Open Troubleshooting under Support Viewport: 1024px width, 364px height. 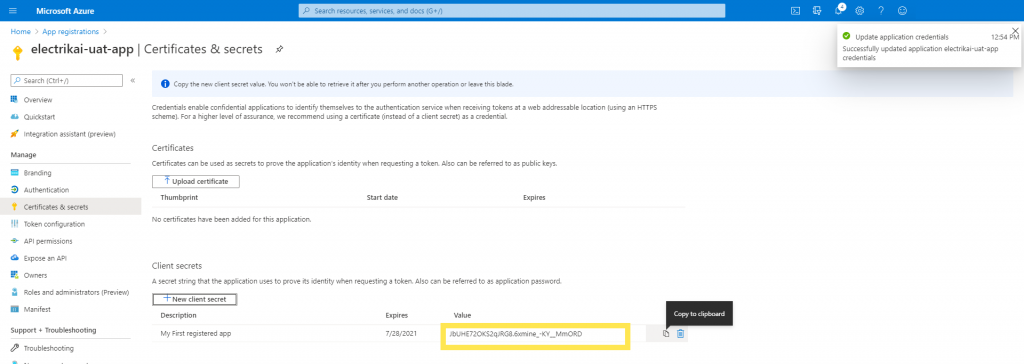(x=49, y=348)
